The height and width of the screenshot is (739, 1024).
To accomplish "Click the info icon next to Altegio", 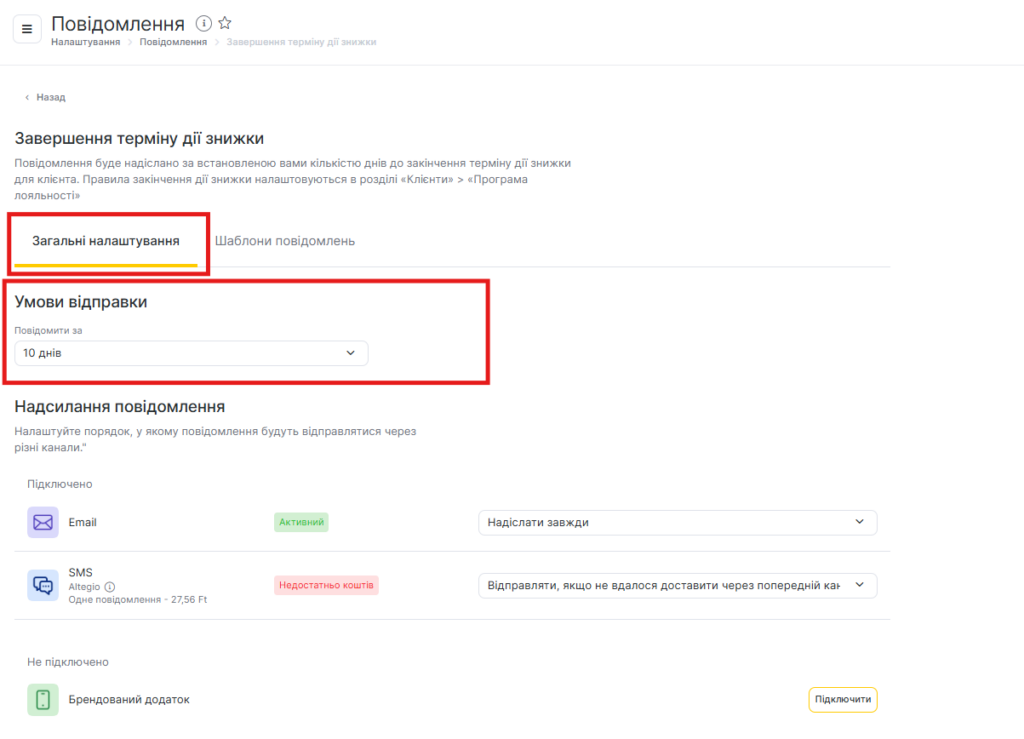I will pyautogui.click(x=110, y=587).
